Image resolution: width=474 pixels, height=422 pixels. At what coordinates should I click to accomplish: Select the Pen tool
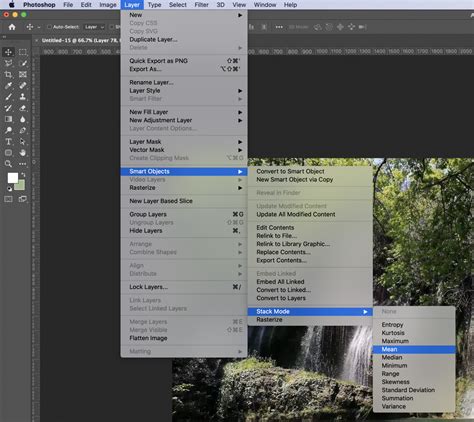[23, 130]
